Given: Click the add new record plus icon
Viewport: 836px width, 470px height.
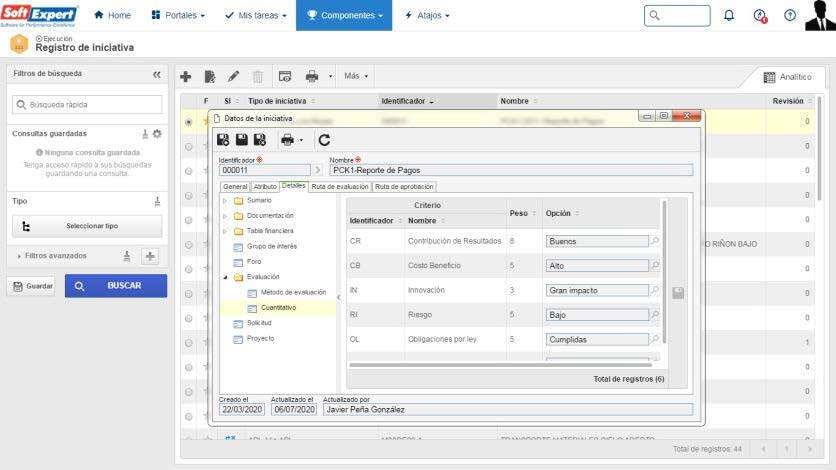Looking at the screenshot, I should 185,76.
